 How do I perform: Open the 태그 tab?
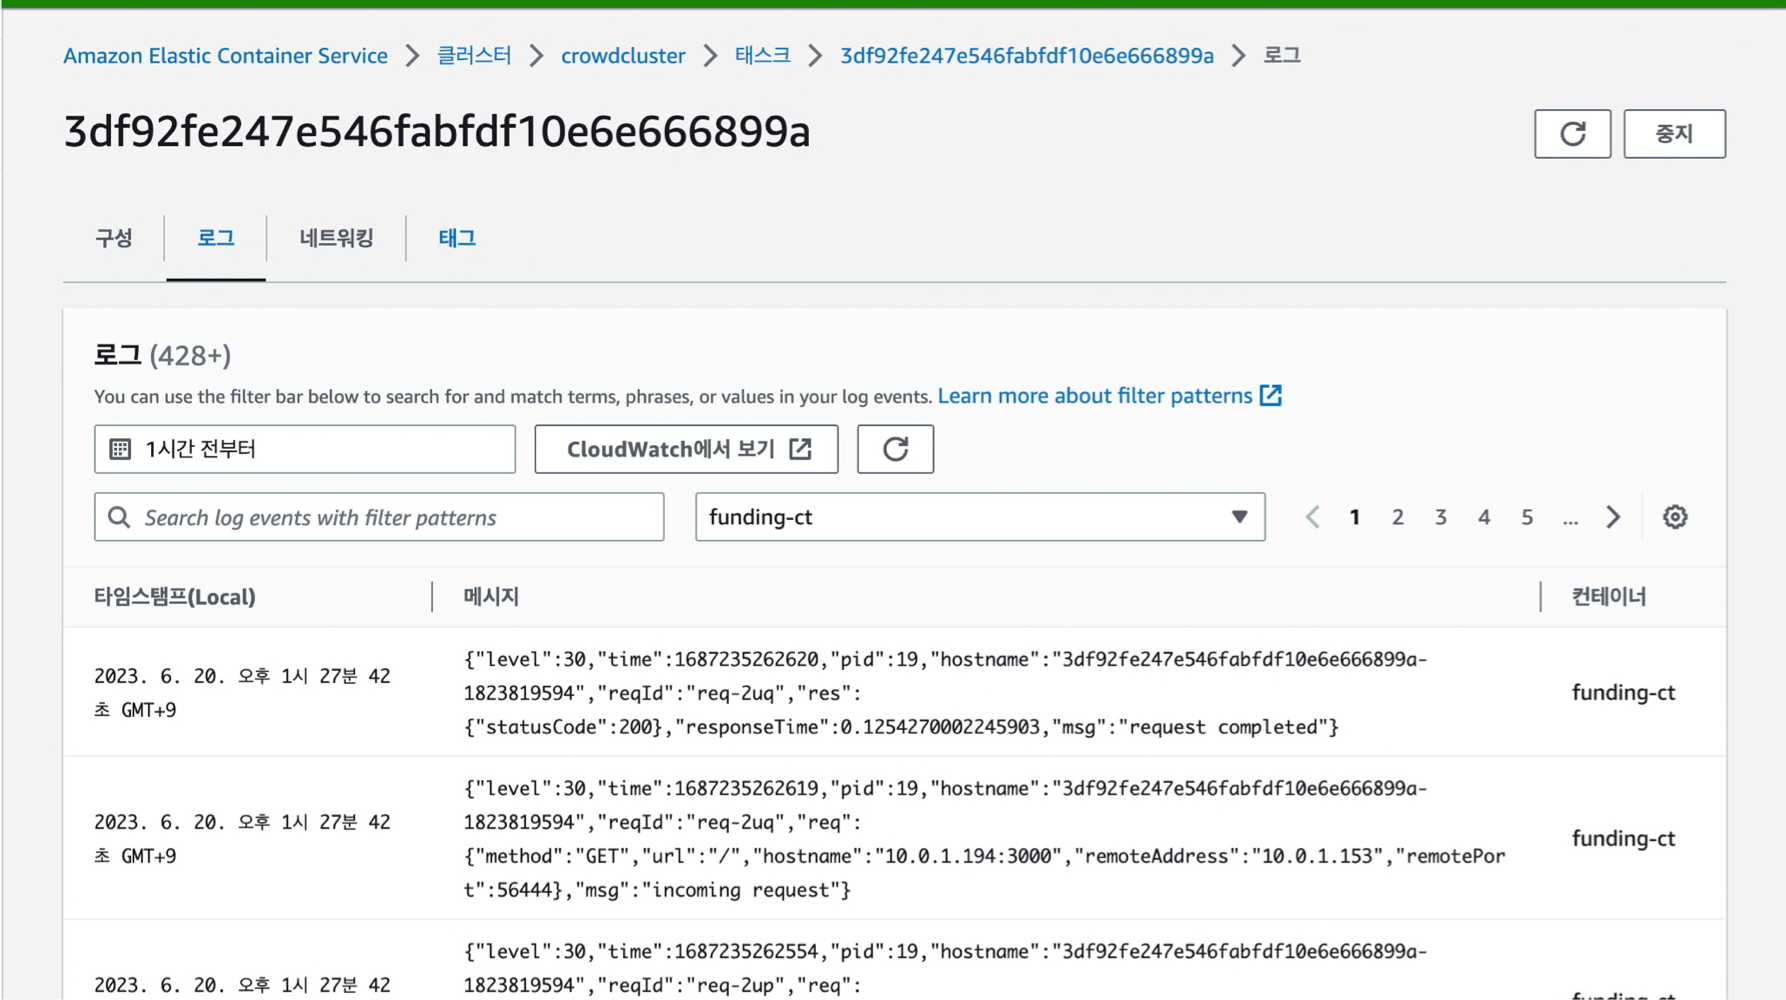tap(457, 238)
